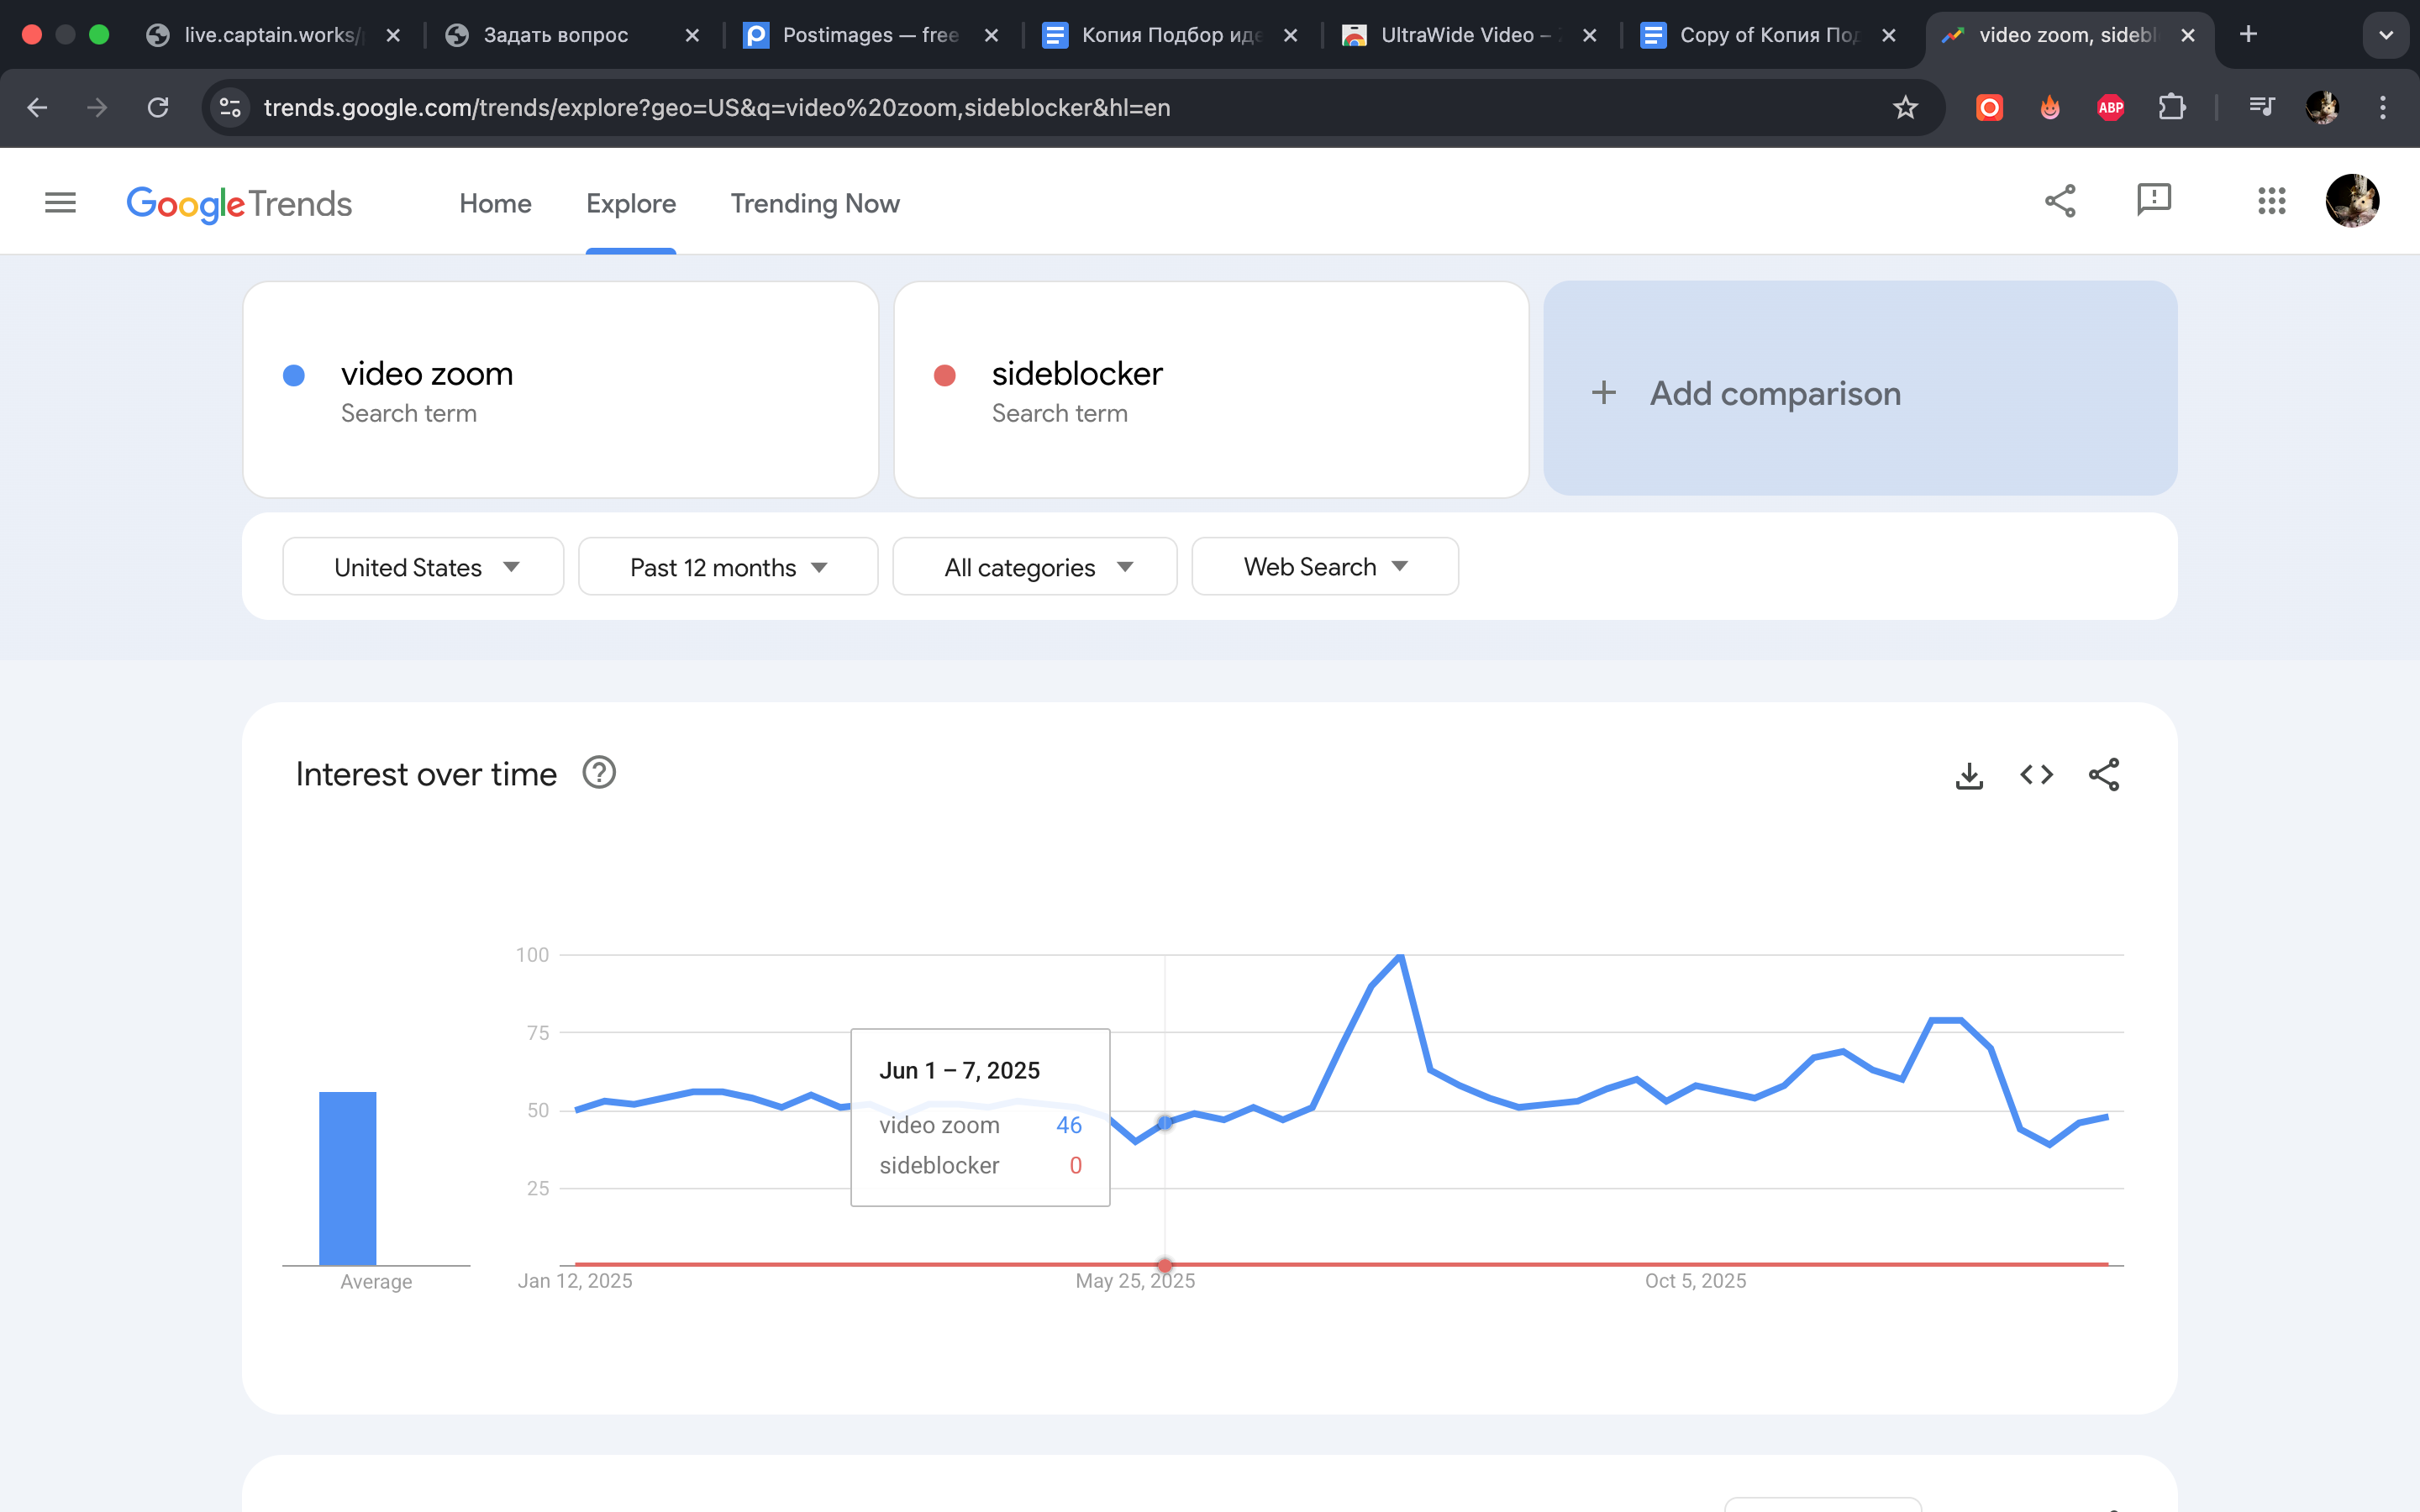Download the Interest over time CSV
2420x1512 pixels.
point(1969,775)
